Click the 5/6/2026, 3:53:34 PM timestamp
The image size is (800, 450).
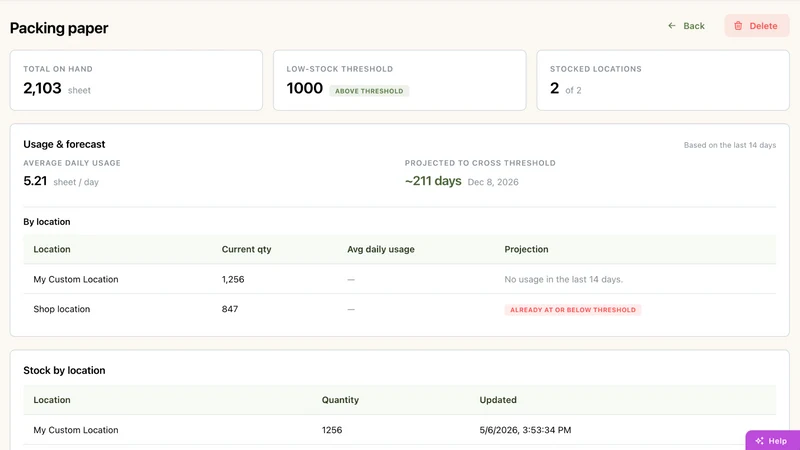point(525,430)
